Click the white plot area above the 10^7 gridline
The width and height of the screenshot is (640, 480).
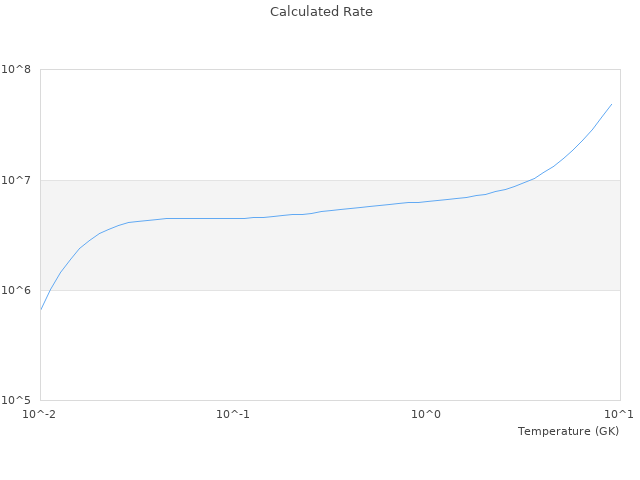250,120
